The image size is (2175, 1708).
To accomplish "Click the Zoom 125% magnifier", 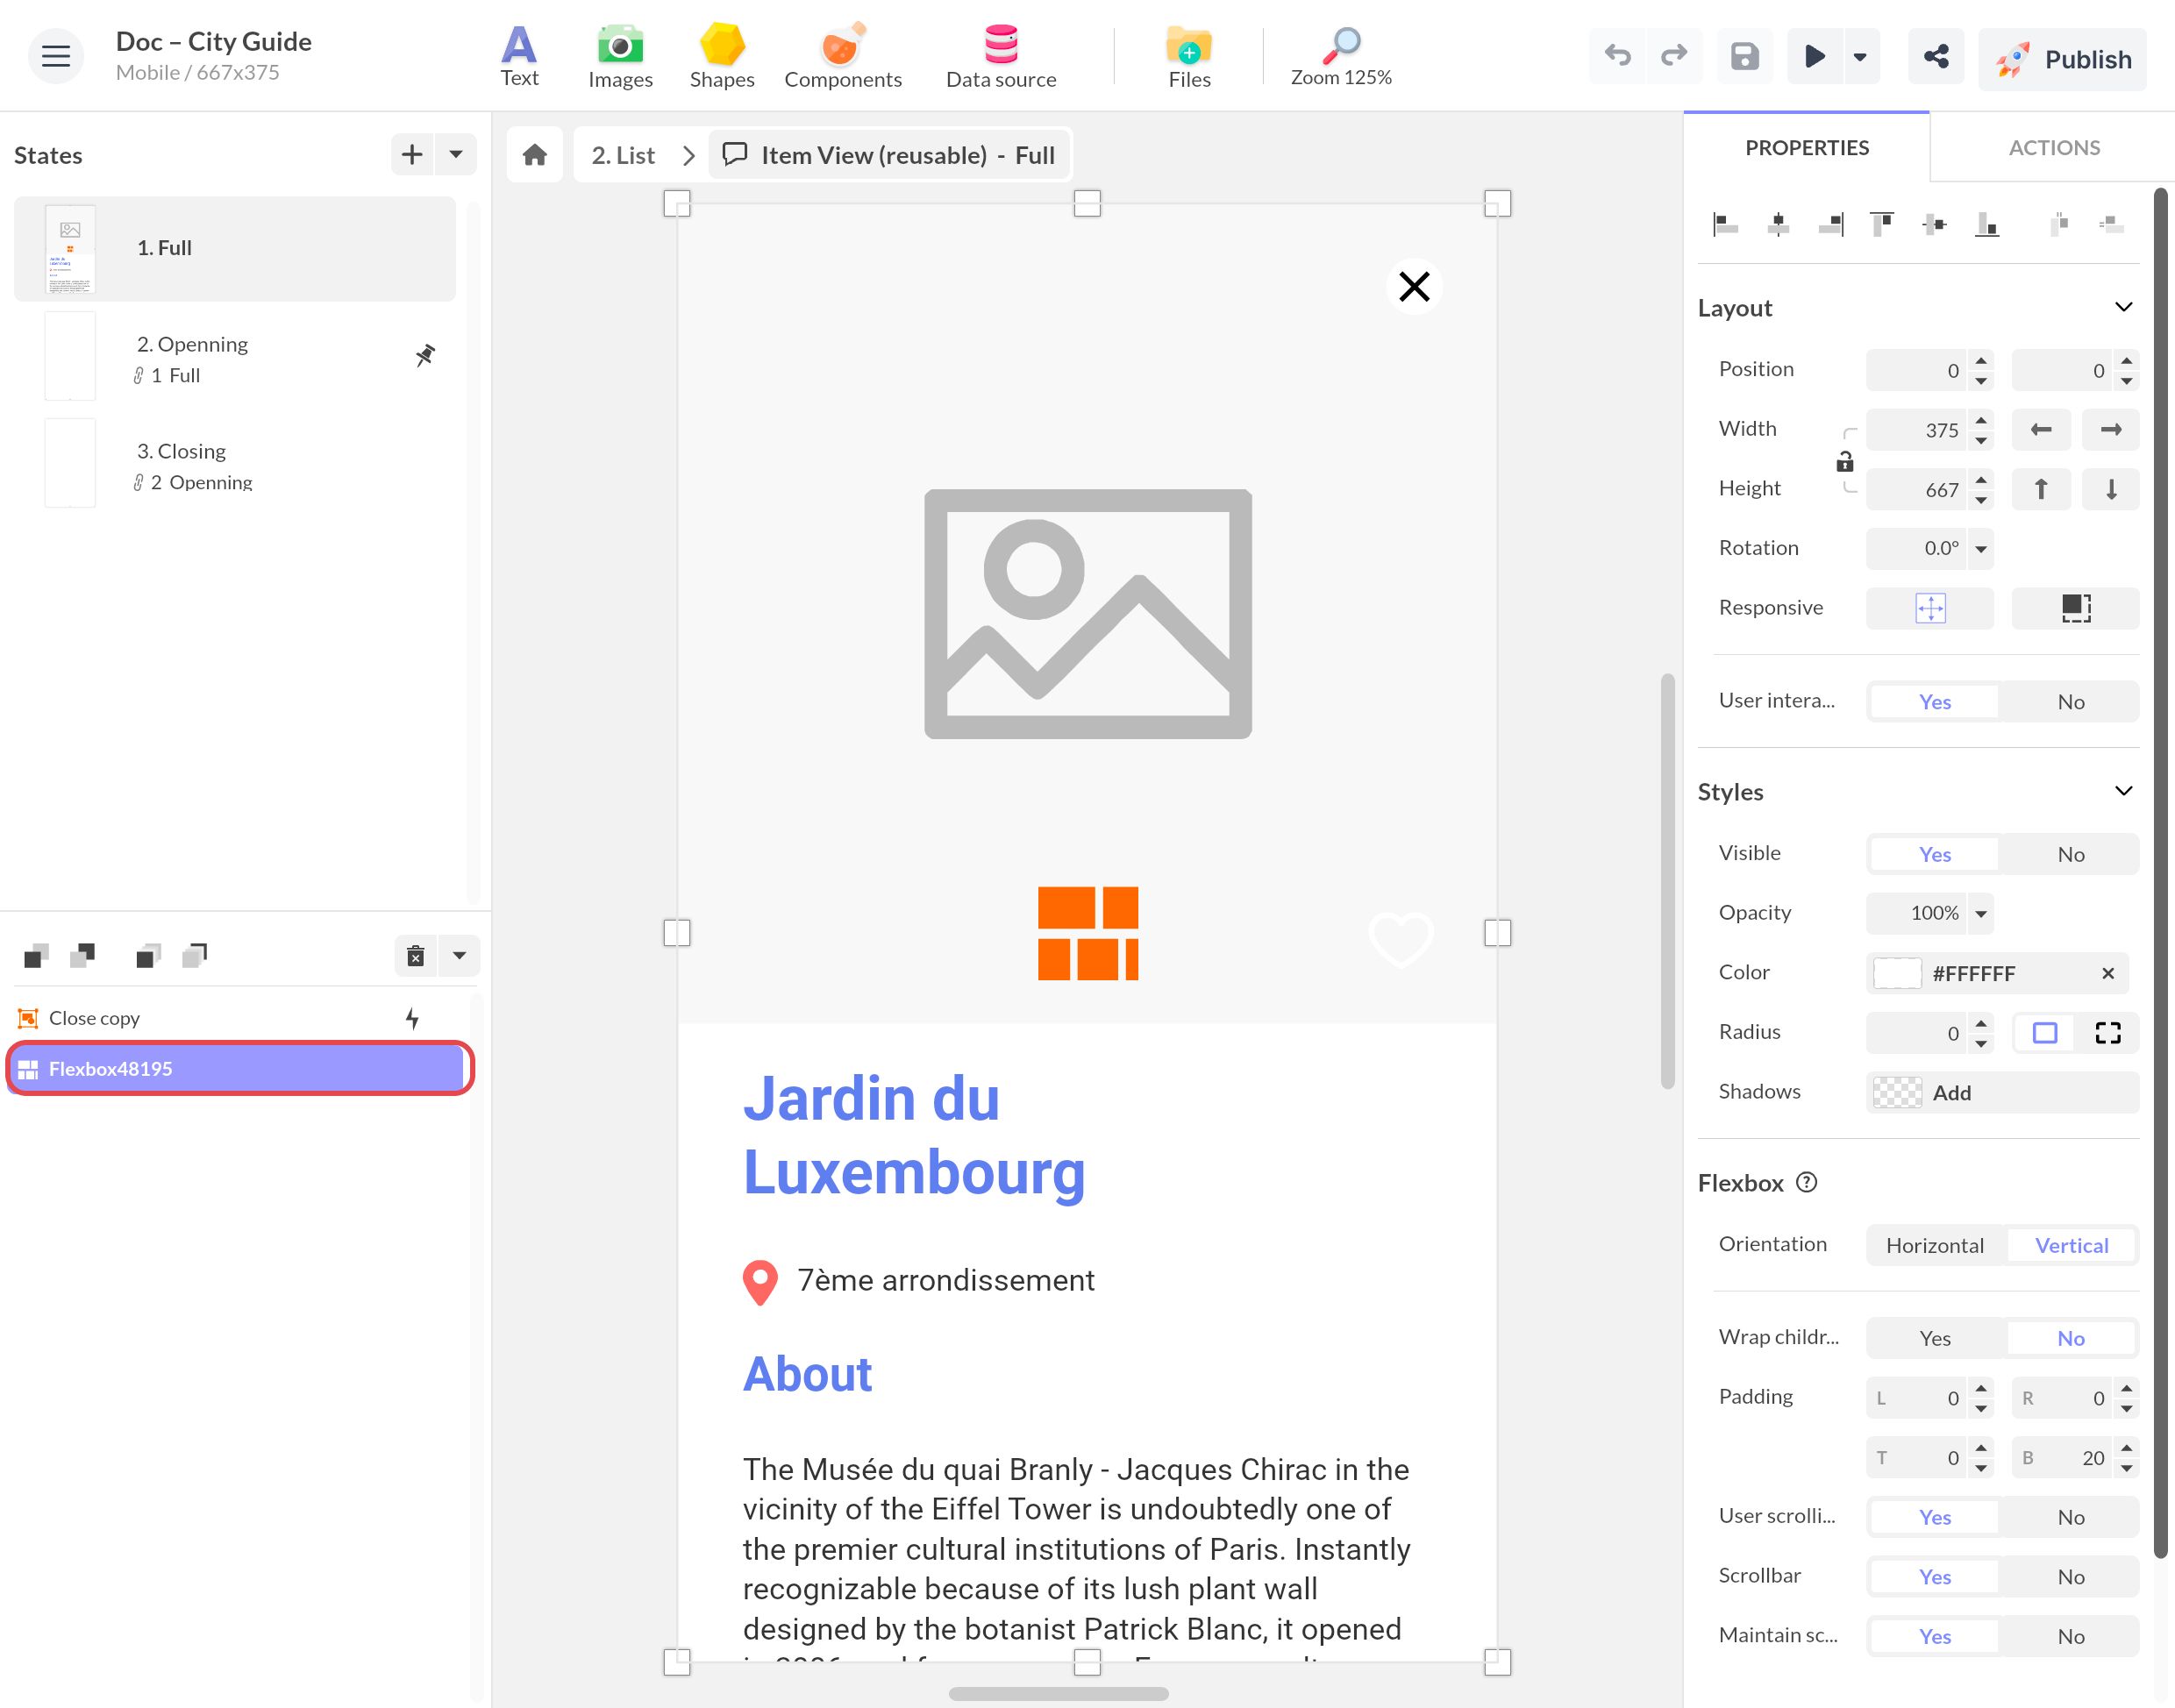I will pyautogui.click(x=1340, y=57).
